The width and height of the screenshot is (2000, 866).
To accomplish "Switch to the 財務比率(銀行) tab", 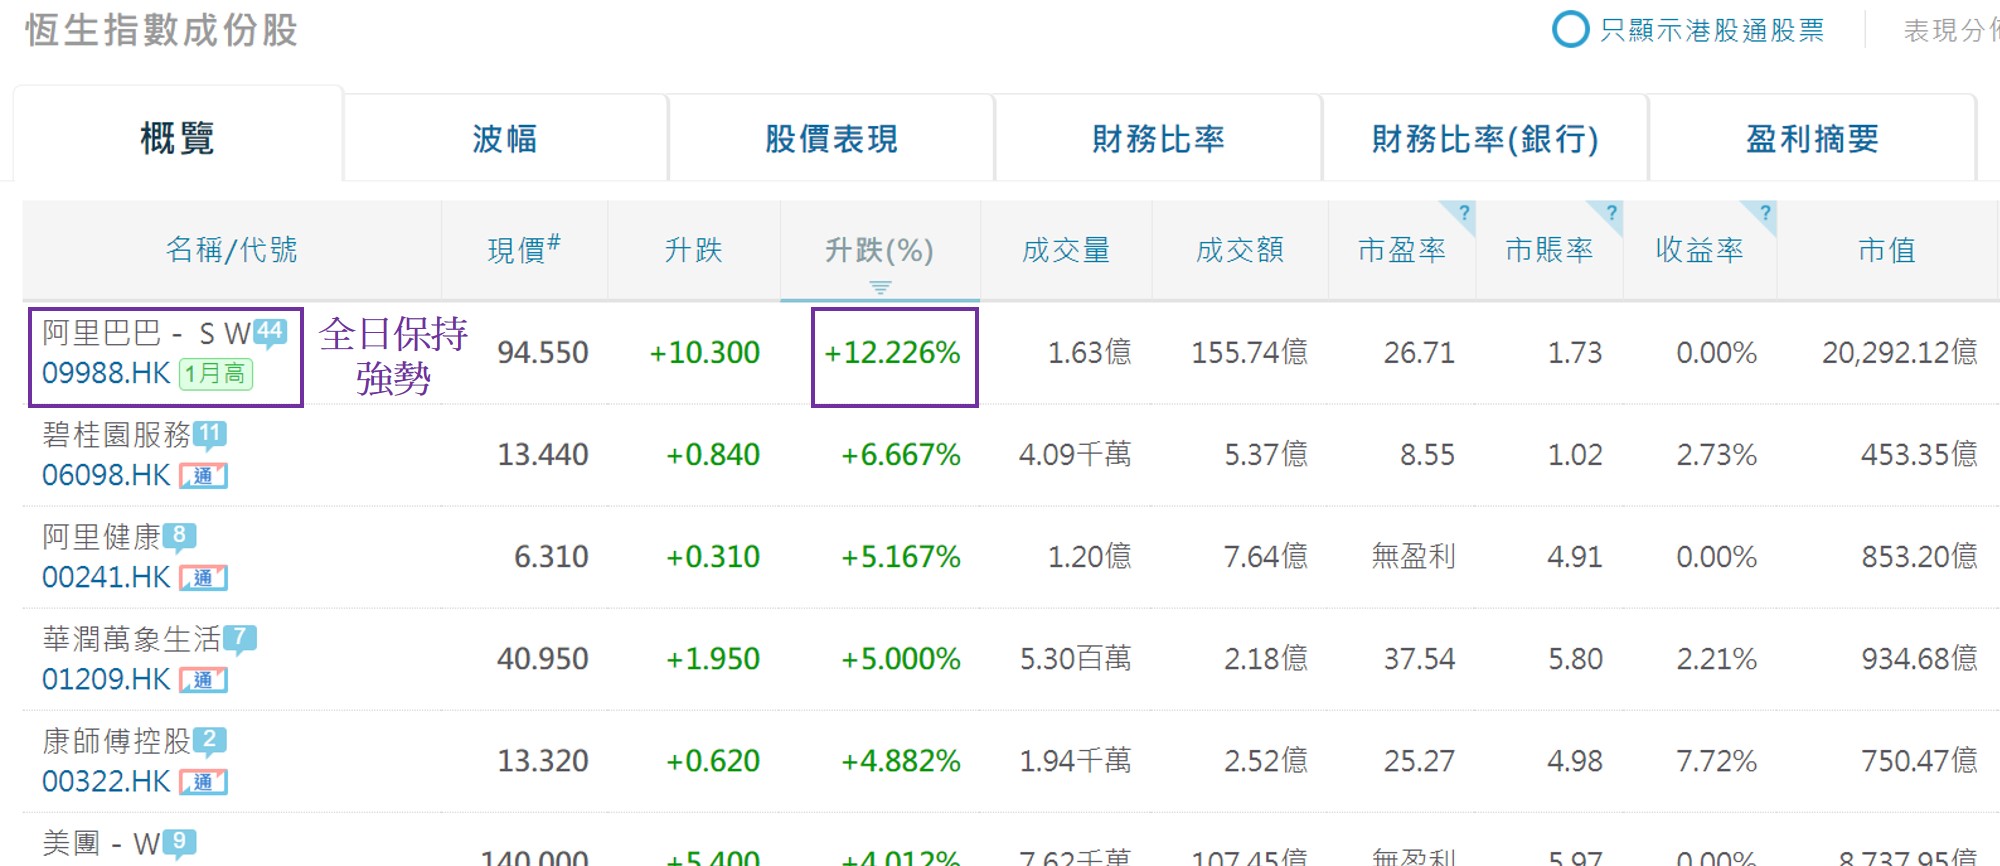I will tap(1484, 139).
